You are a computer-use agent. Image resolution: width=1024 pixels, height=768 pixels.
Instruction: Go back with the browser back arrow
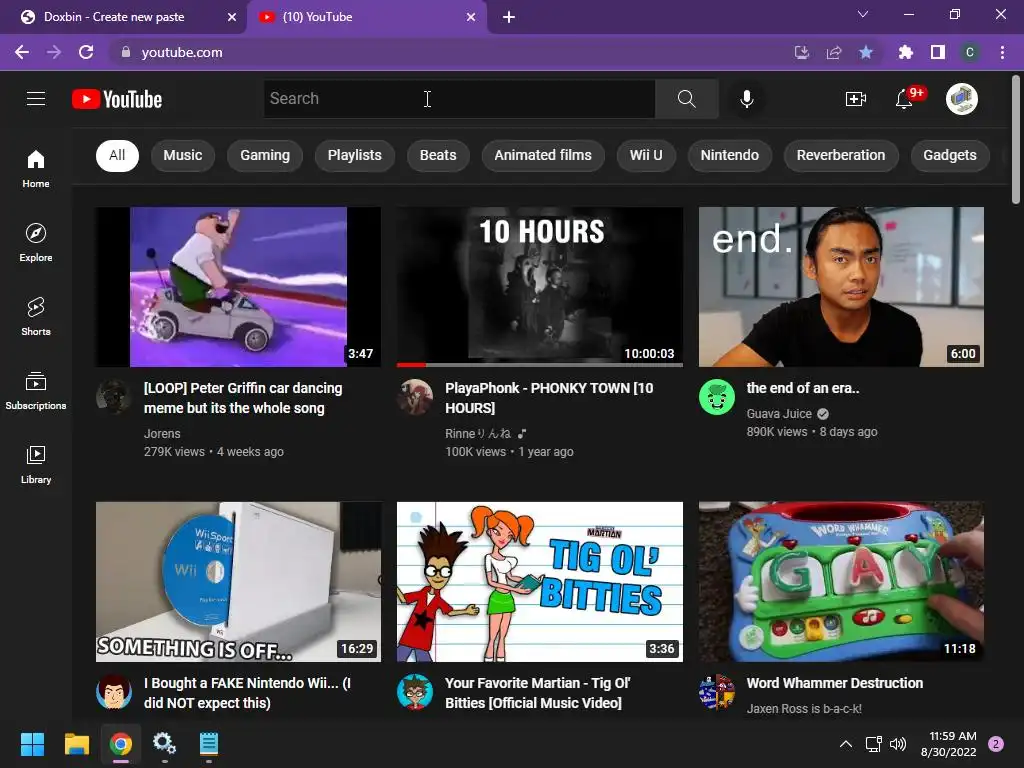[x=22, y=52]
